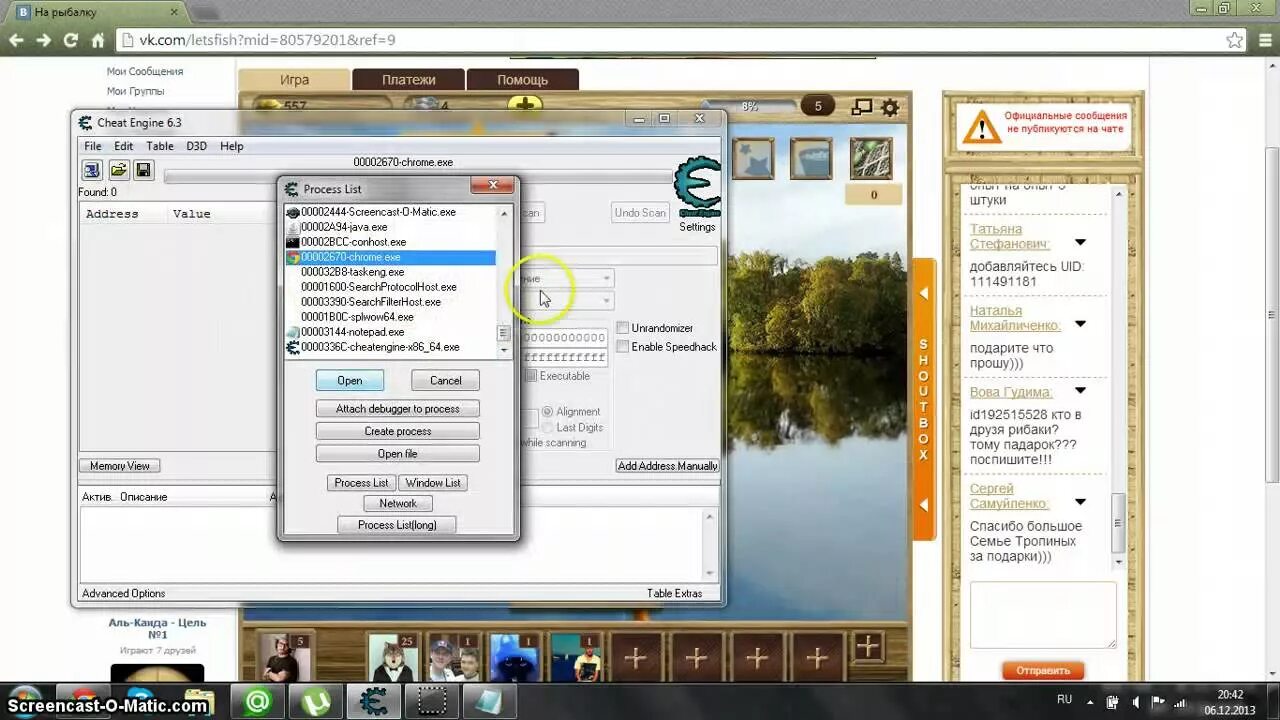Open the Table menu in Cheat Engine
The height and width of the screenshot is (720, 1280).
[160, 146]
